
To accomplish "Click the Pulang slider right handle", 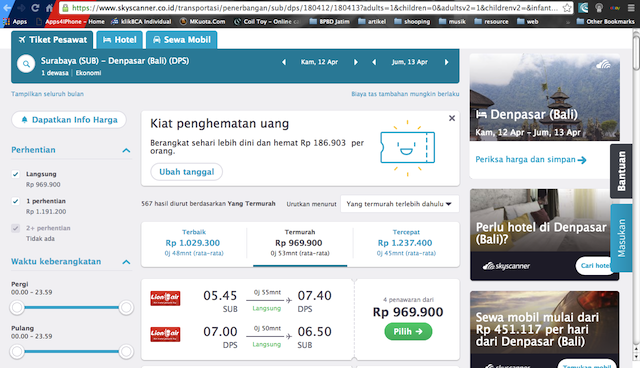I will pyautogui.click(x=126, y=351).
